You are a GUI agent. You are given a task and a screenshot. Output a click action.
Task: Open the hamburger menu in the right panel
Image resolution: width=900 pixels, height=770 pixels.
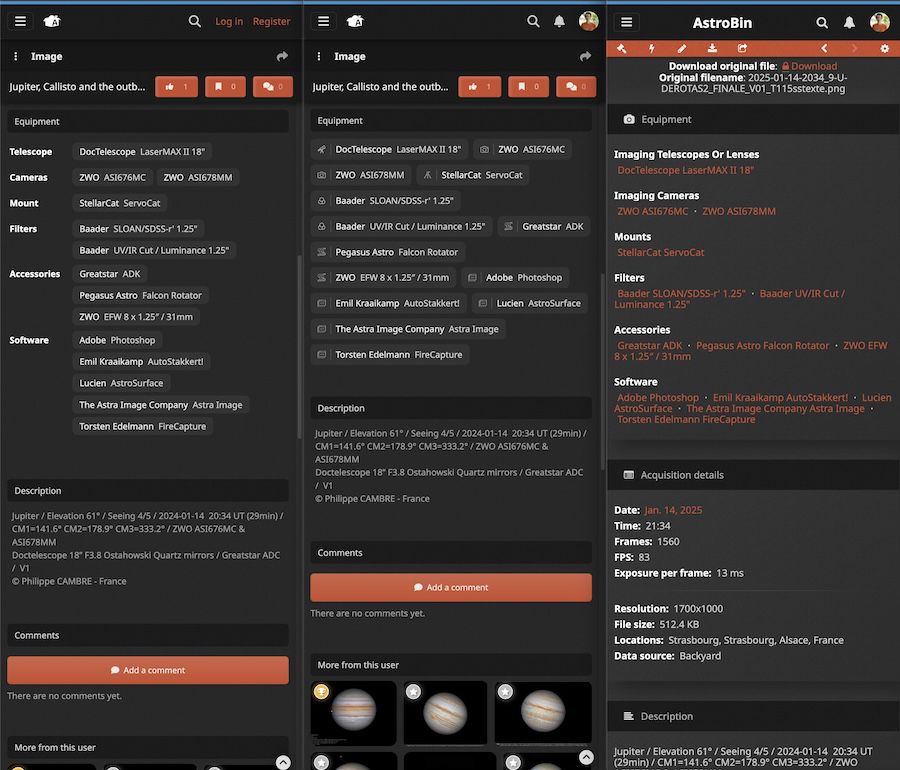pyautogui.click(x=626, y=22)
